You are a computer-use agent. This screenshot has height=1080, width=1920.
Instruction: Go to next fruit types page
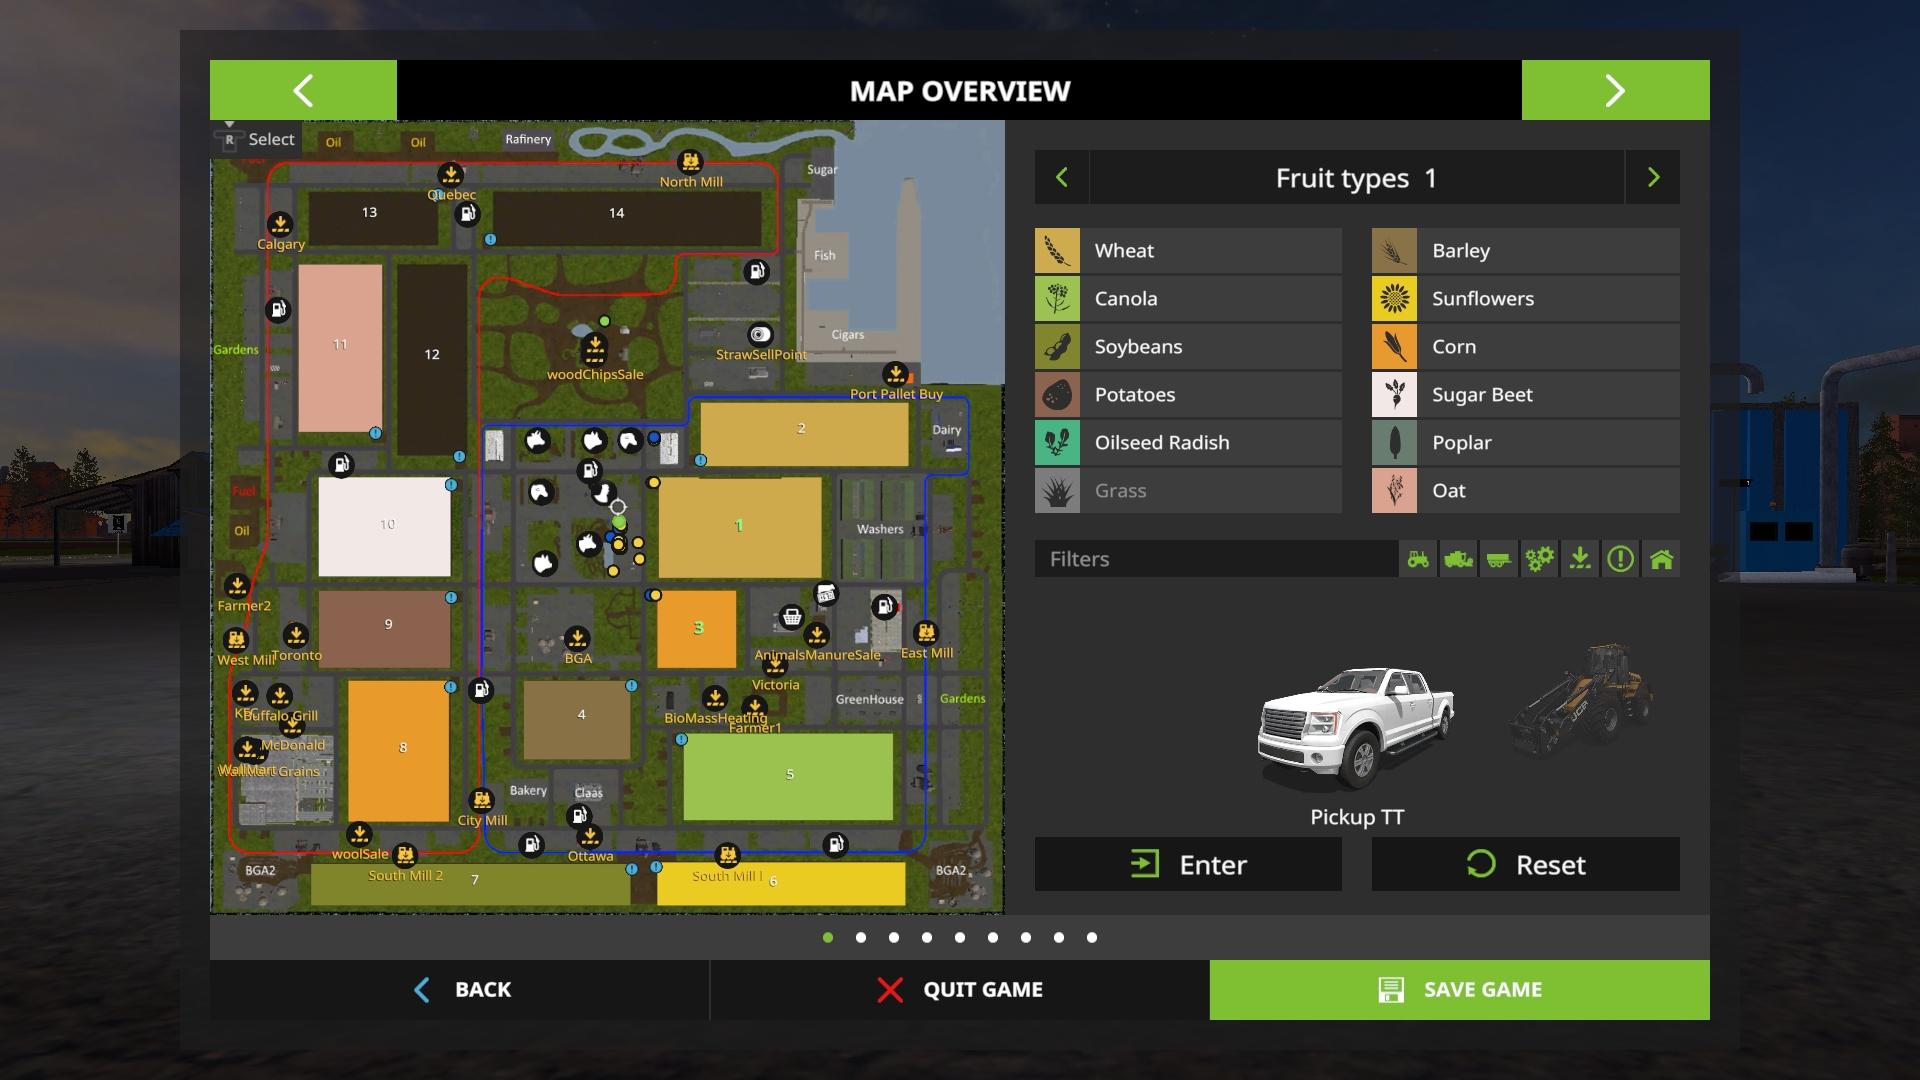(x=1653, y=178)
